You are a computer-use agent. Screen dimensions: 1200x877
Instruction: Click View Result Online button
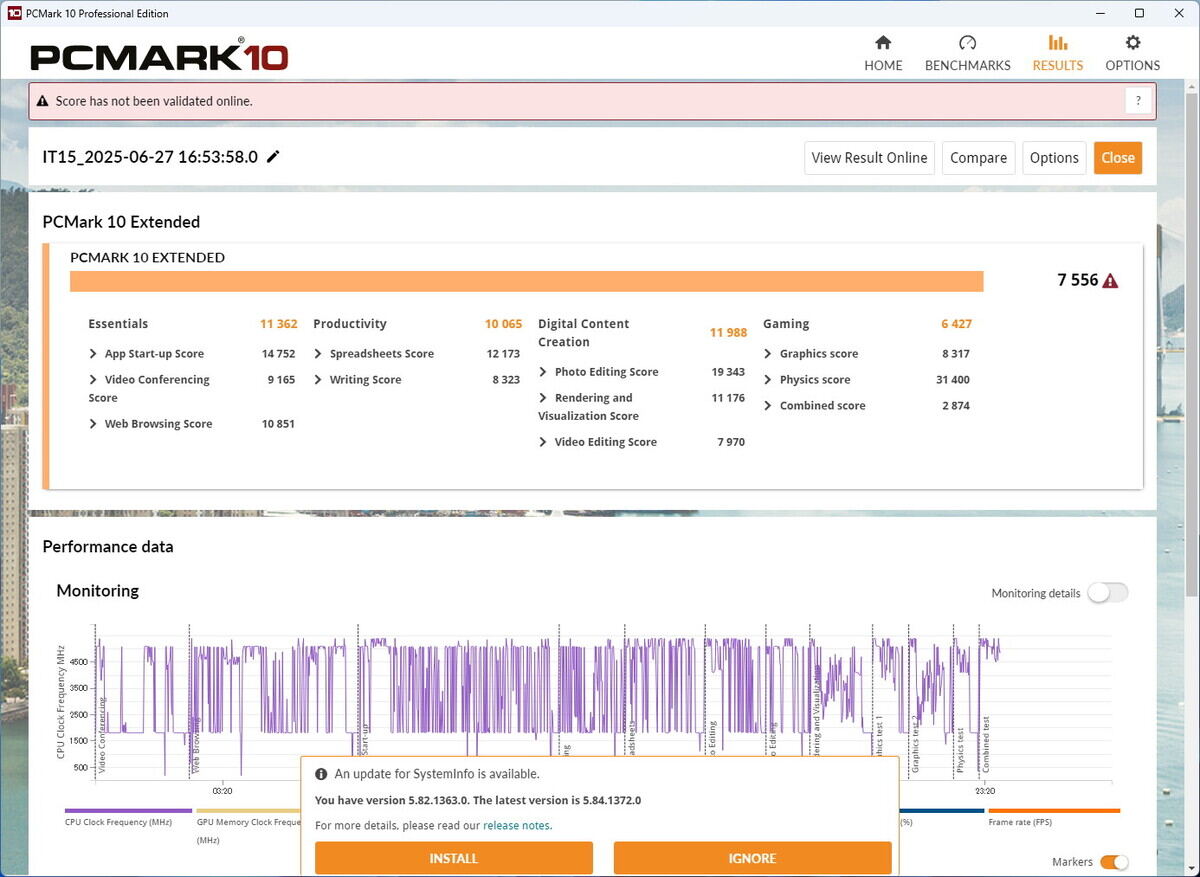pyautogui.click(x=870, y=158)
